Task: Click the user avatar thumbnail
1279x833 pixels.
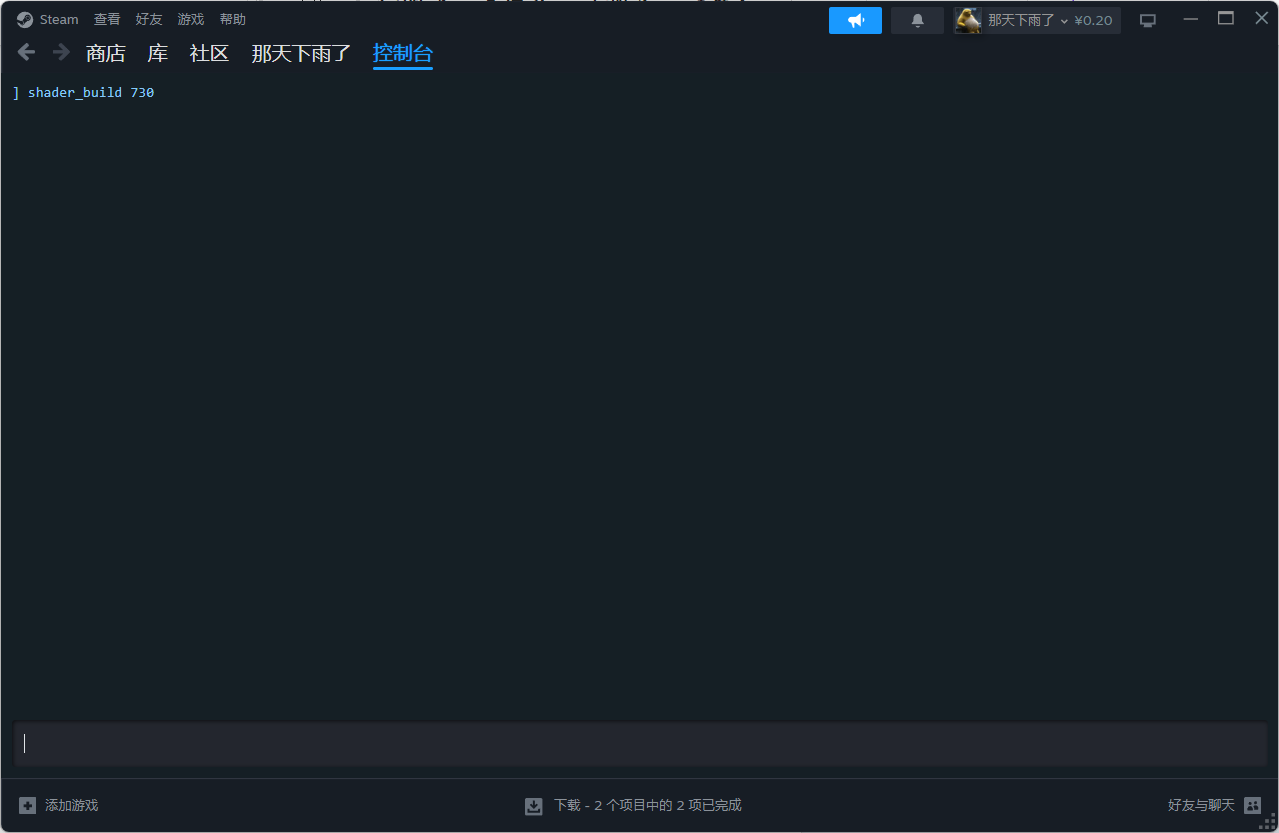Action: [x=968, y=20]
